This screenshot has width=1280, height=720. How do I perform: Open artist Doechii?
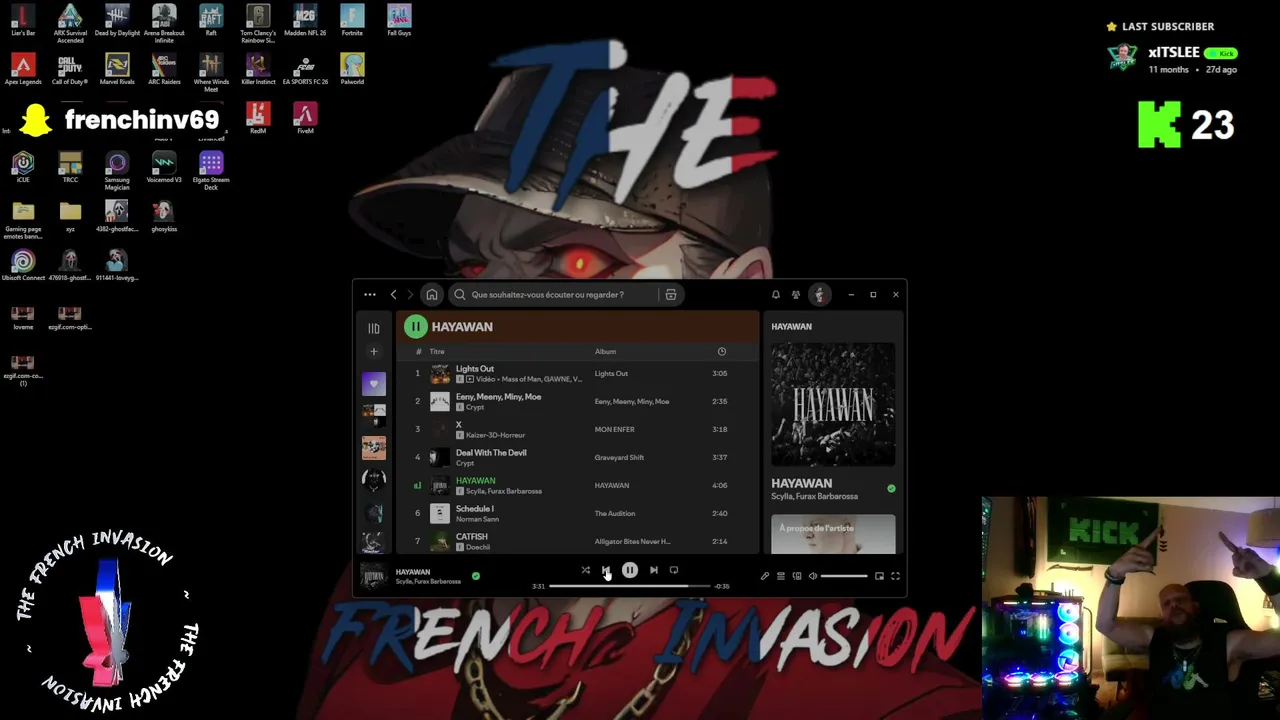tap(476, 547)
